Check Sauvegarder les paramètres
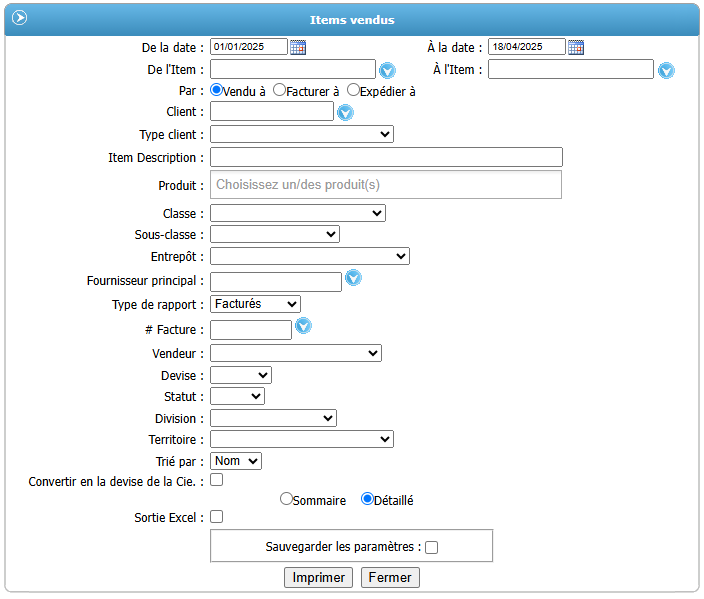The image size is (704, 599). [431, 547]
